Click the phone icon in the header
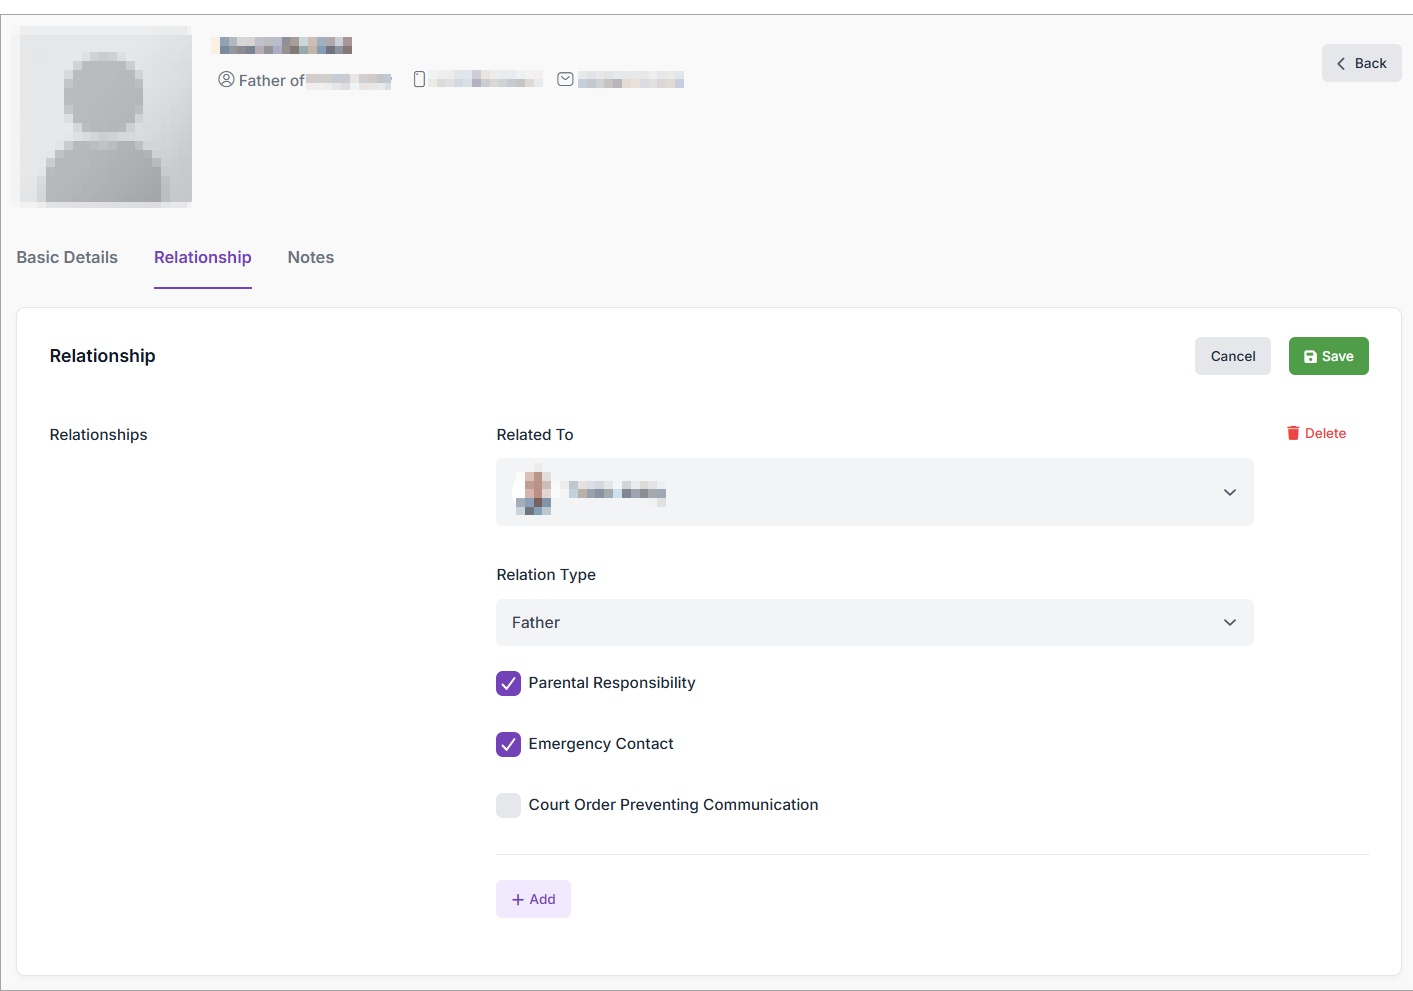Image resolution: width=1413 pixels, height=991 pixels. [419, 79]
